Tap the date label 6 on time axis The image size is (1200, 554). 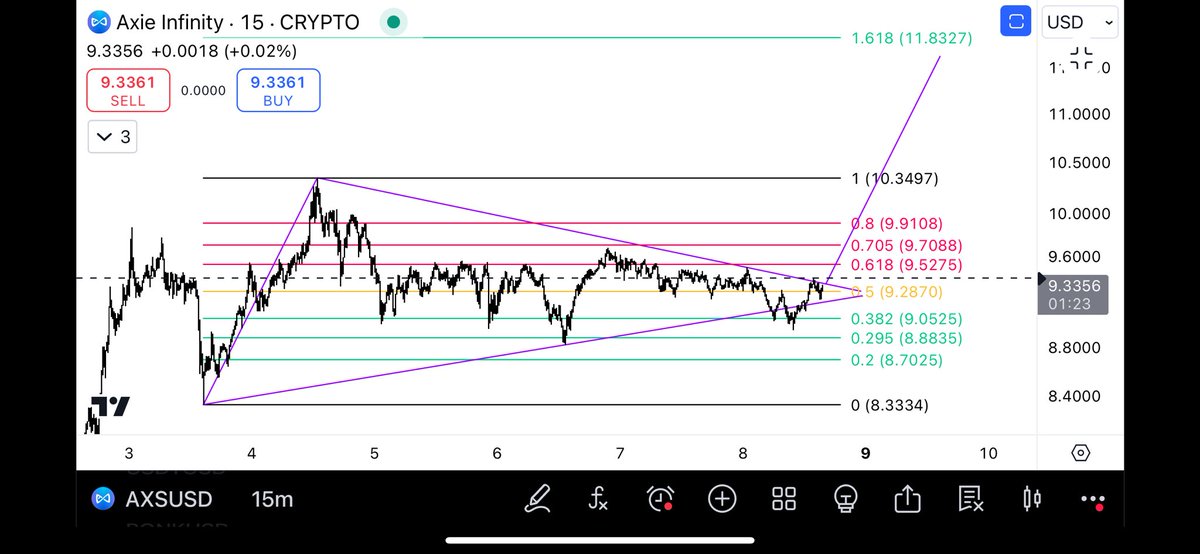point(497,453)
